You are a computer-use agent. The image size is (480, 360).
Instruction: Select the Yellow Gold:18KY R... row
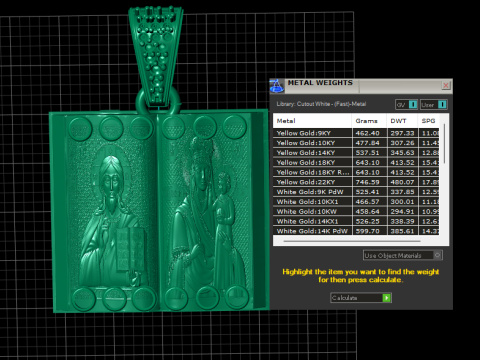pos(356,172)
